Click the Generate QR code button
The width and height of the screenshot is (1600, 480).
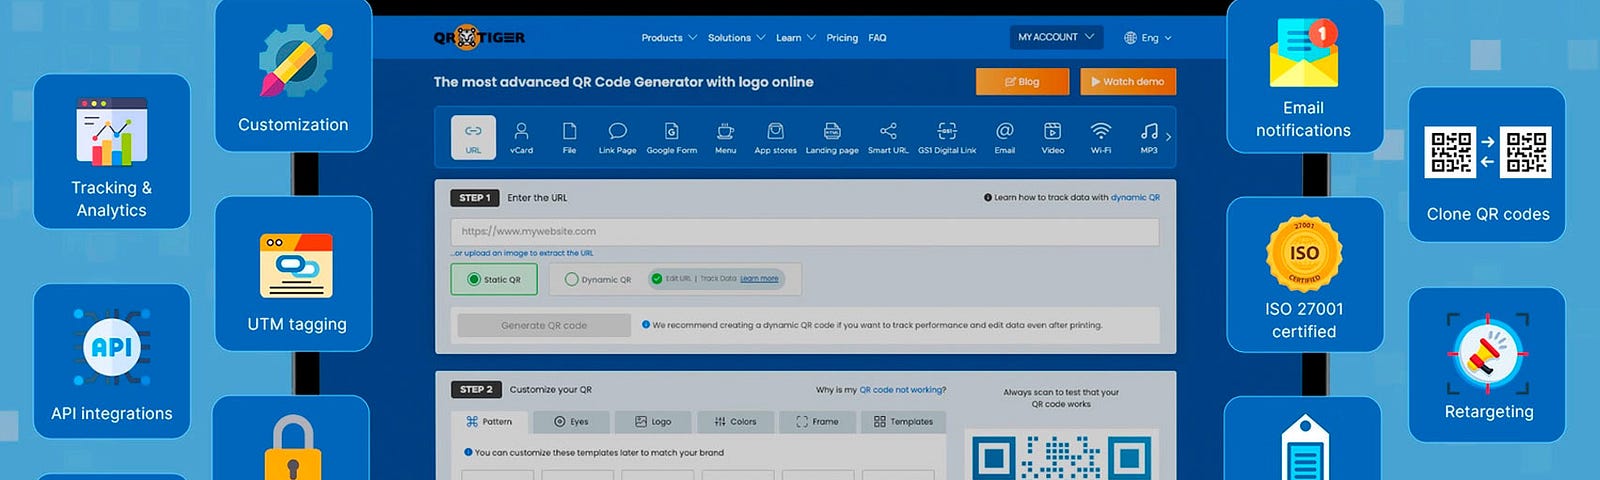click(x=544, y=325)
